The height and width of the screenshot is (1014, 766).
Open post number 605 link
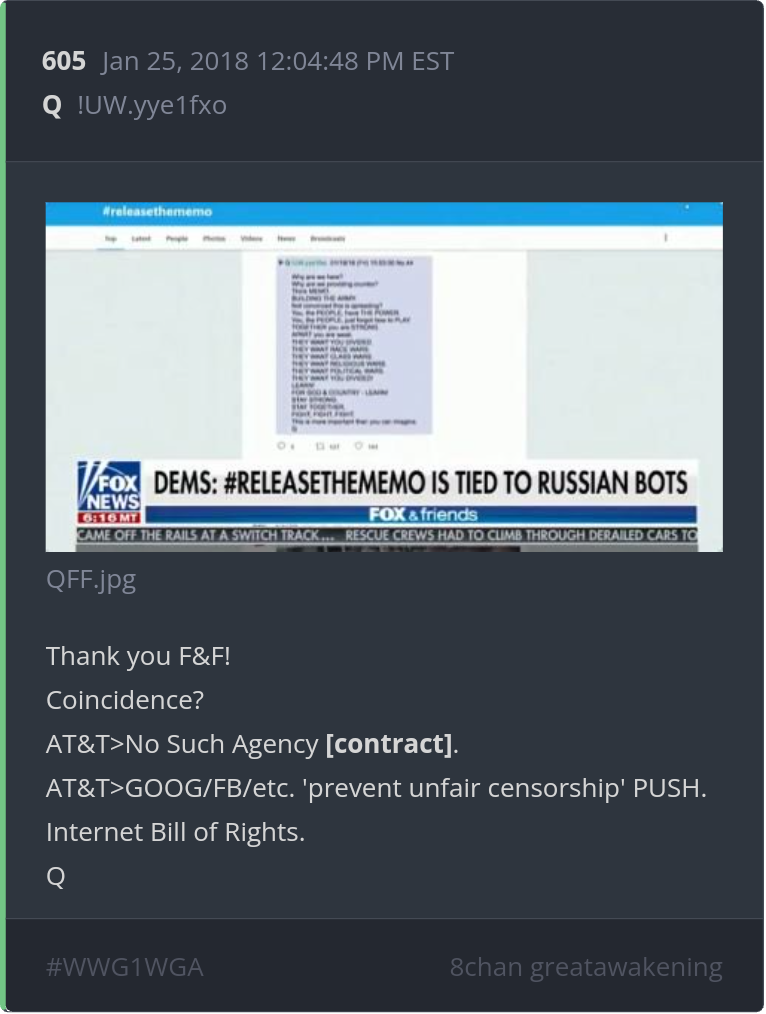tap(63, 61)
